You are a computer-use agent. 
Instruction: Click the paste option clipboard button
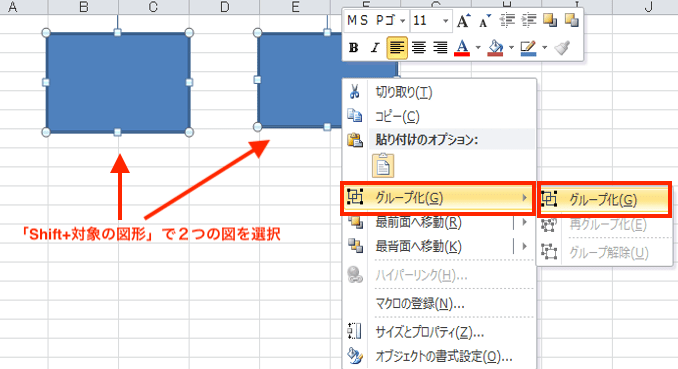click(x=383, y=165)
